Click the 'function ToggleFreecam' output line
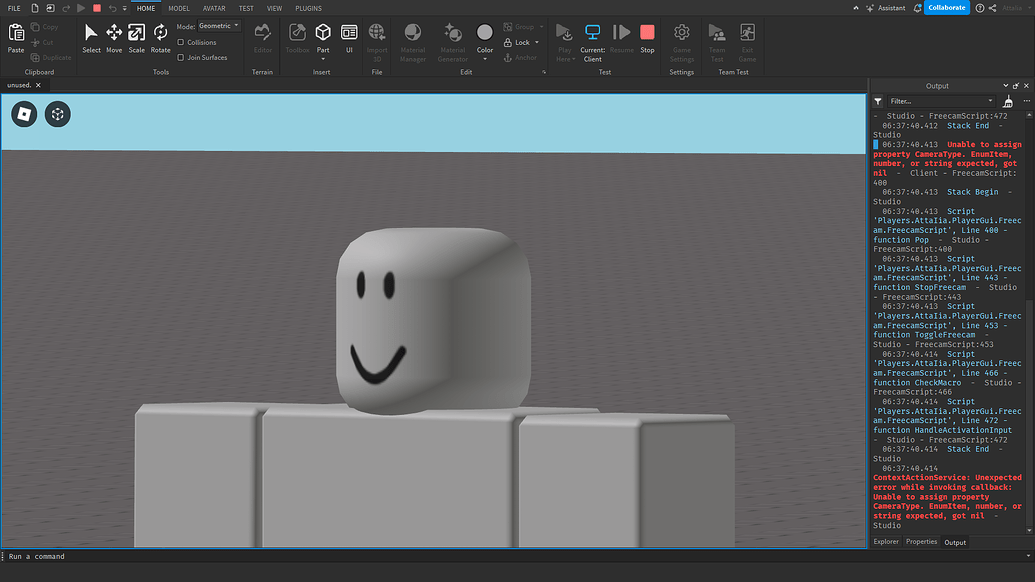Screen dimensions: 1035x582 click(924, 335)
